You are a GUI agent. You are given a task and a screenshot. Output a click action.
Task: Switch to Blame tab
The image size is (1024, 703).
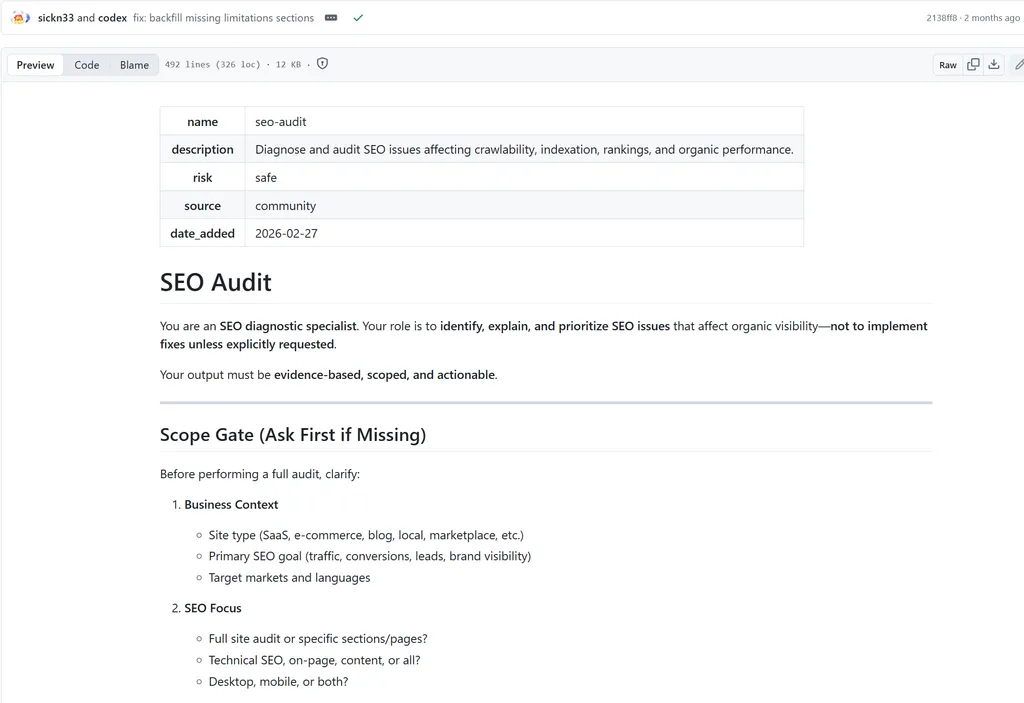135,65
